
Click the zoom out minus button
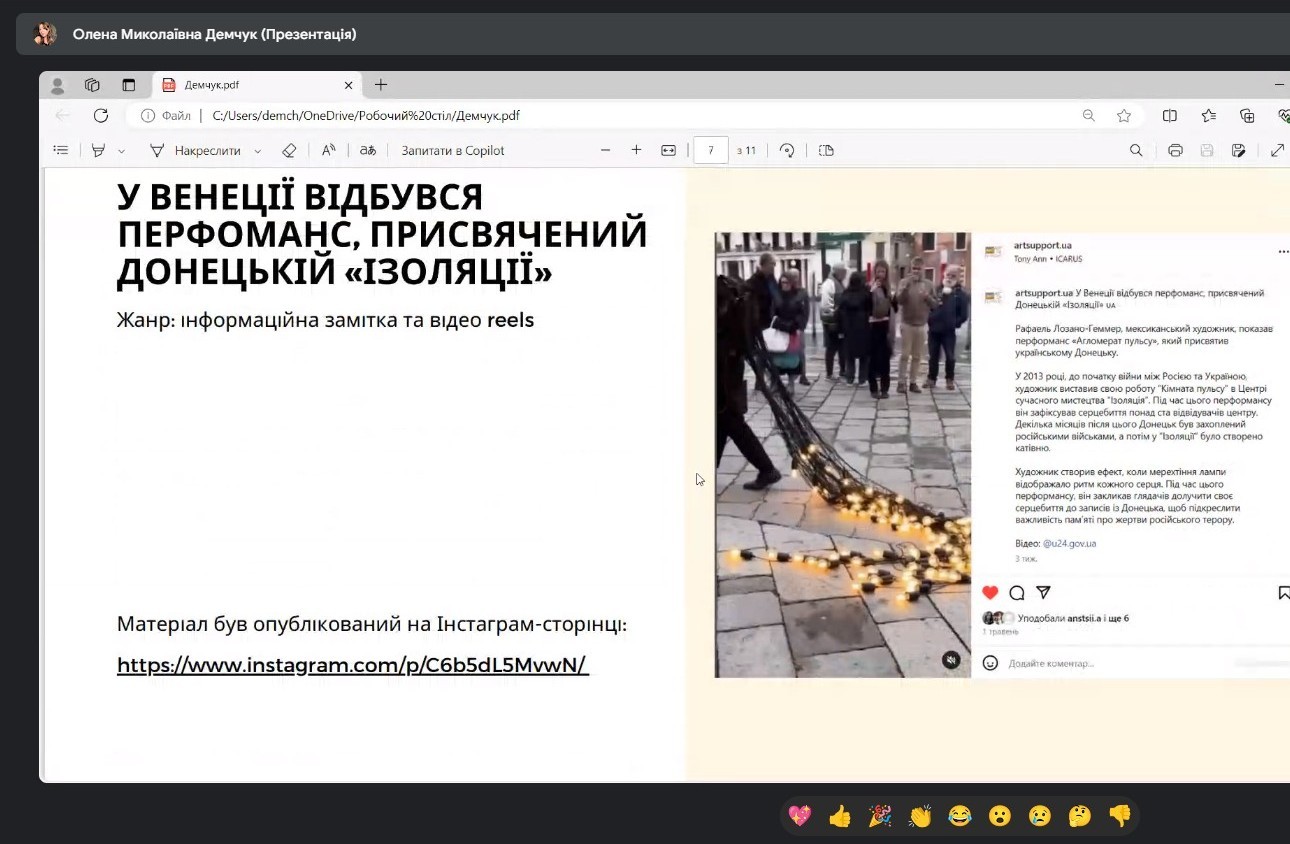click(x=605, y=151)
